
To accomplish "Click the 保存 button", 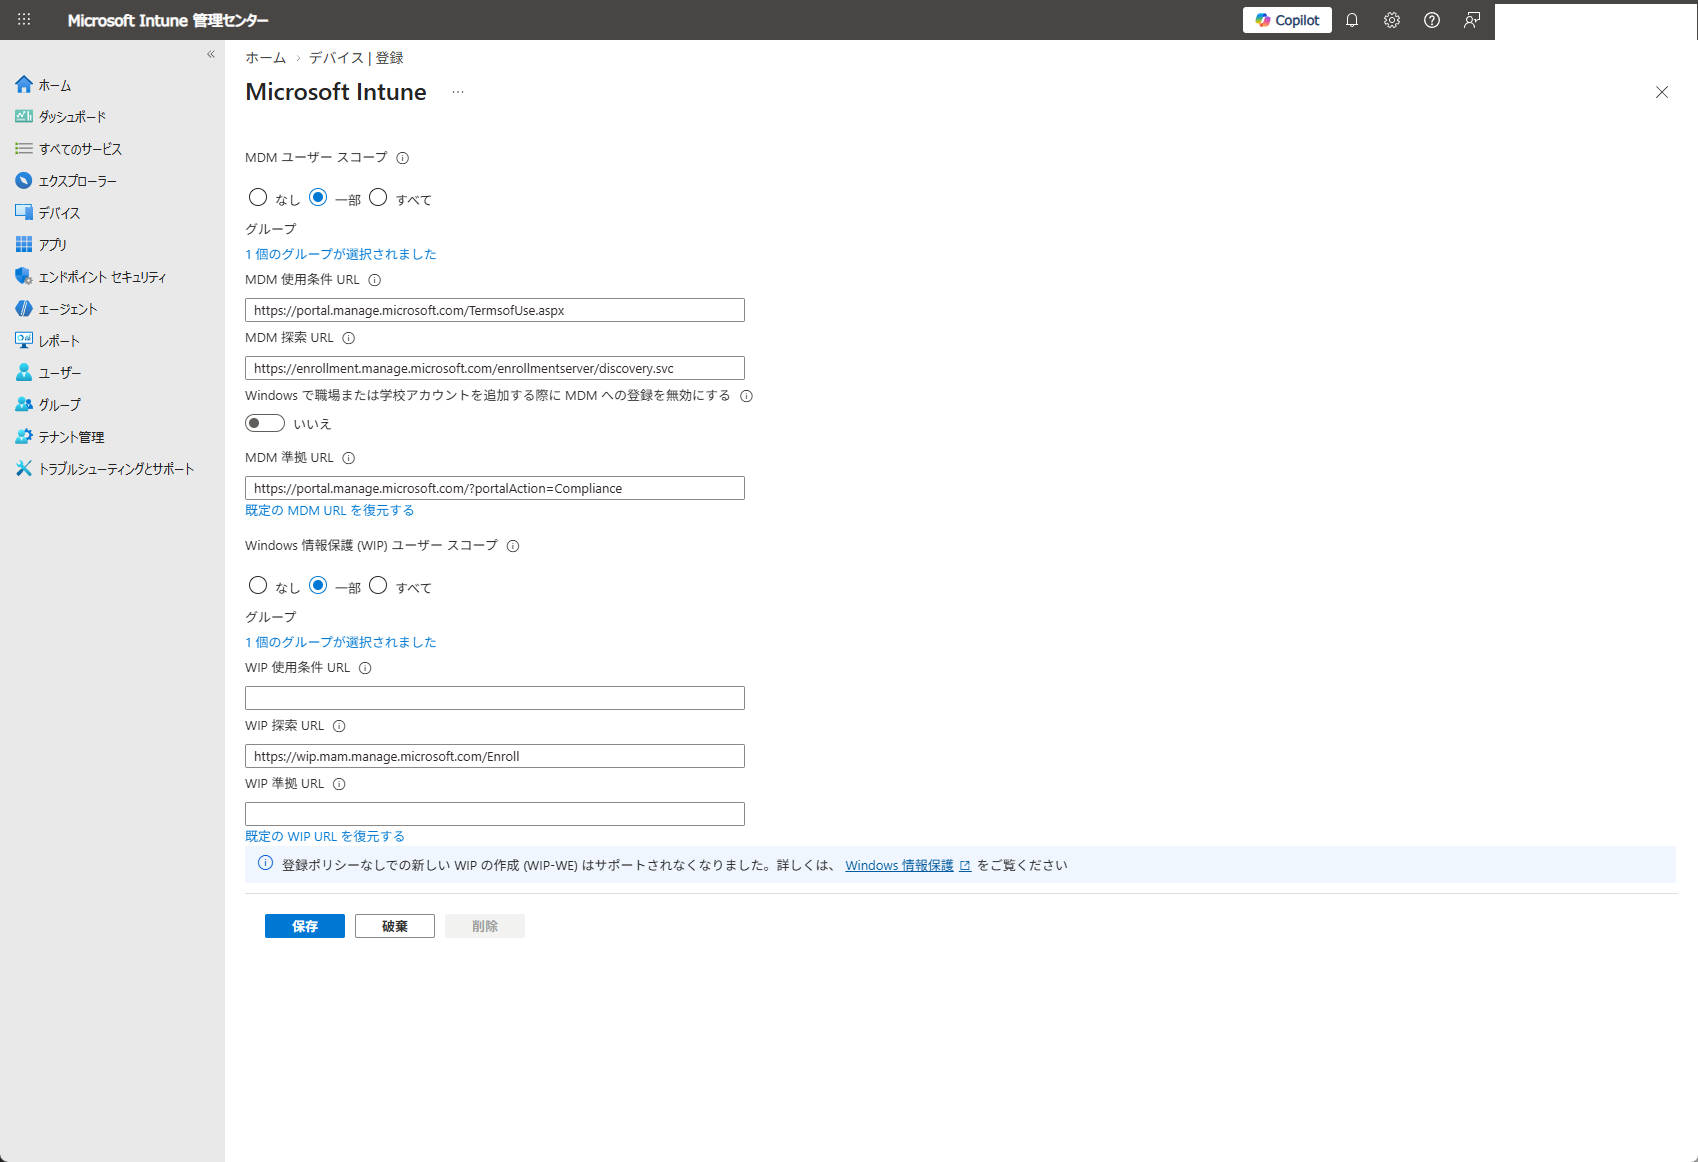I will [304, 926].
